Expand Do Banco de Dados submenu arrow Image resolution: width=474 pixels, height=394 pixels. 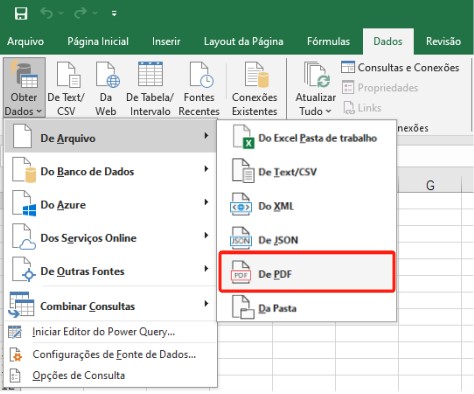(206, 169)
